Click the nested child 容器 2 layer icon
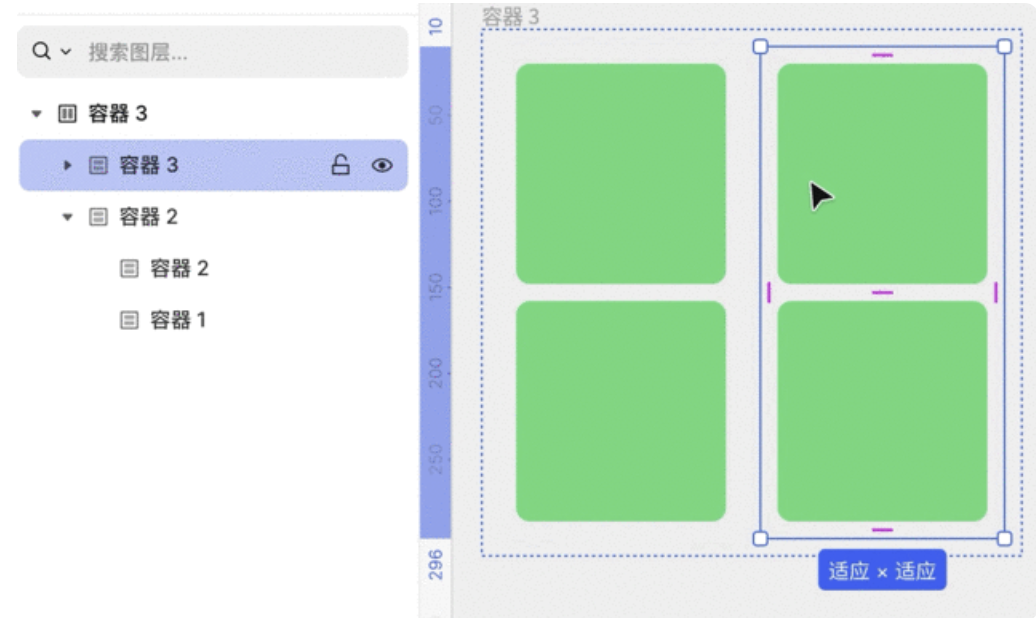This screenshot has height=618, width=1036. point(129,269)
